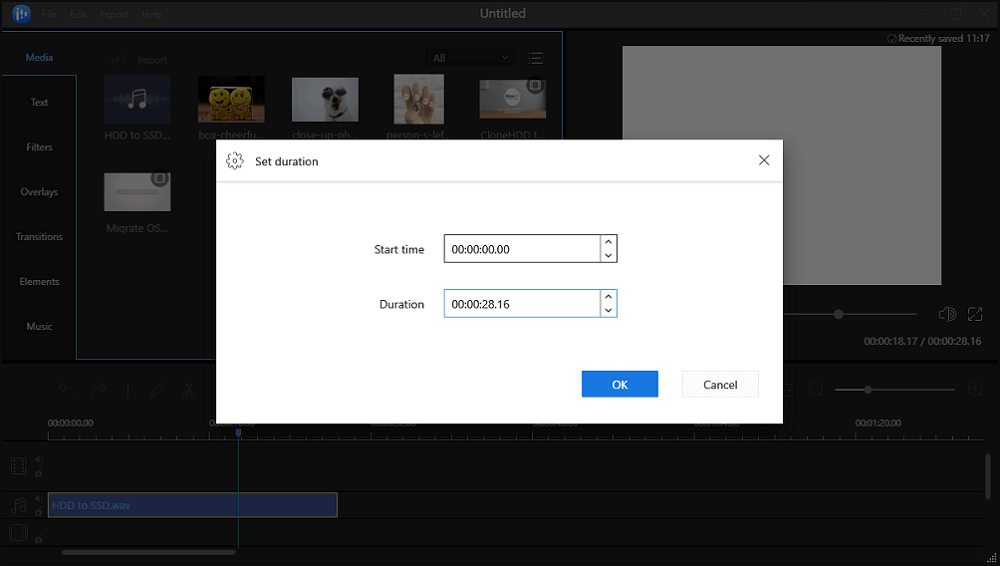Screen dimensions: 1000x566
Task: Open the Text tab in sidebar
Action: tap(39, 102)
